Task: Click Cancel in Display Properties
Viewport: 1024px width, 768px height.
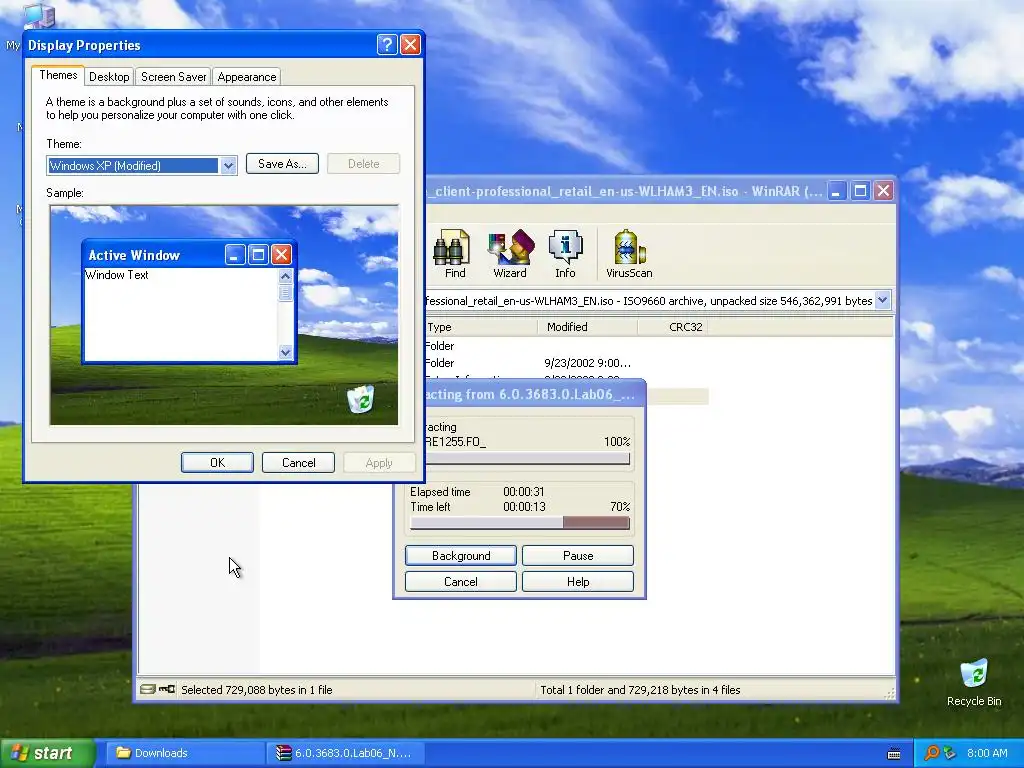Action: coord(298,462)
